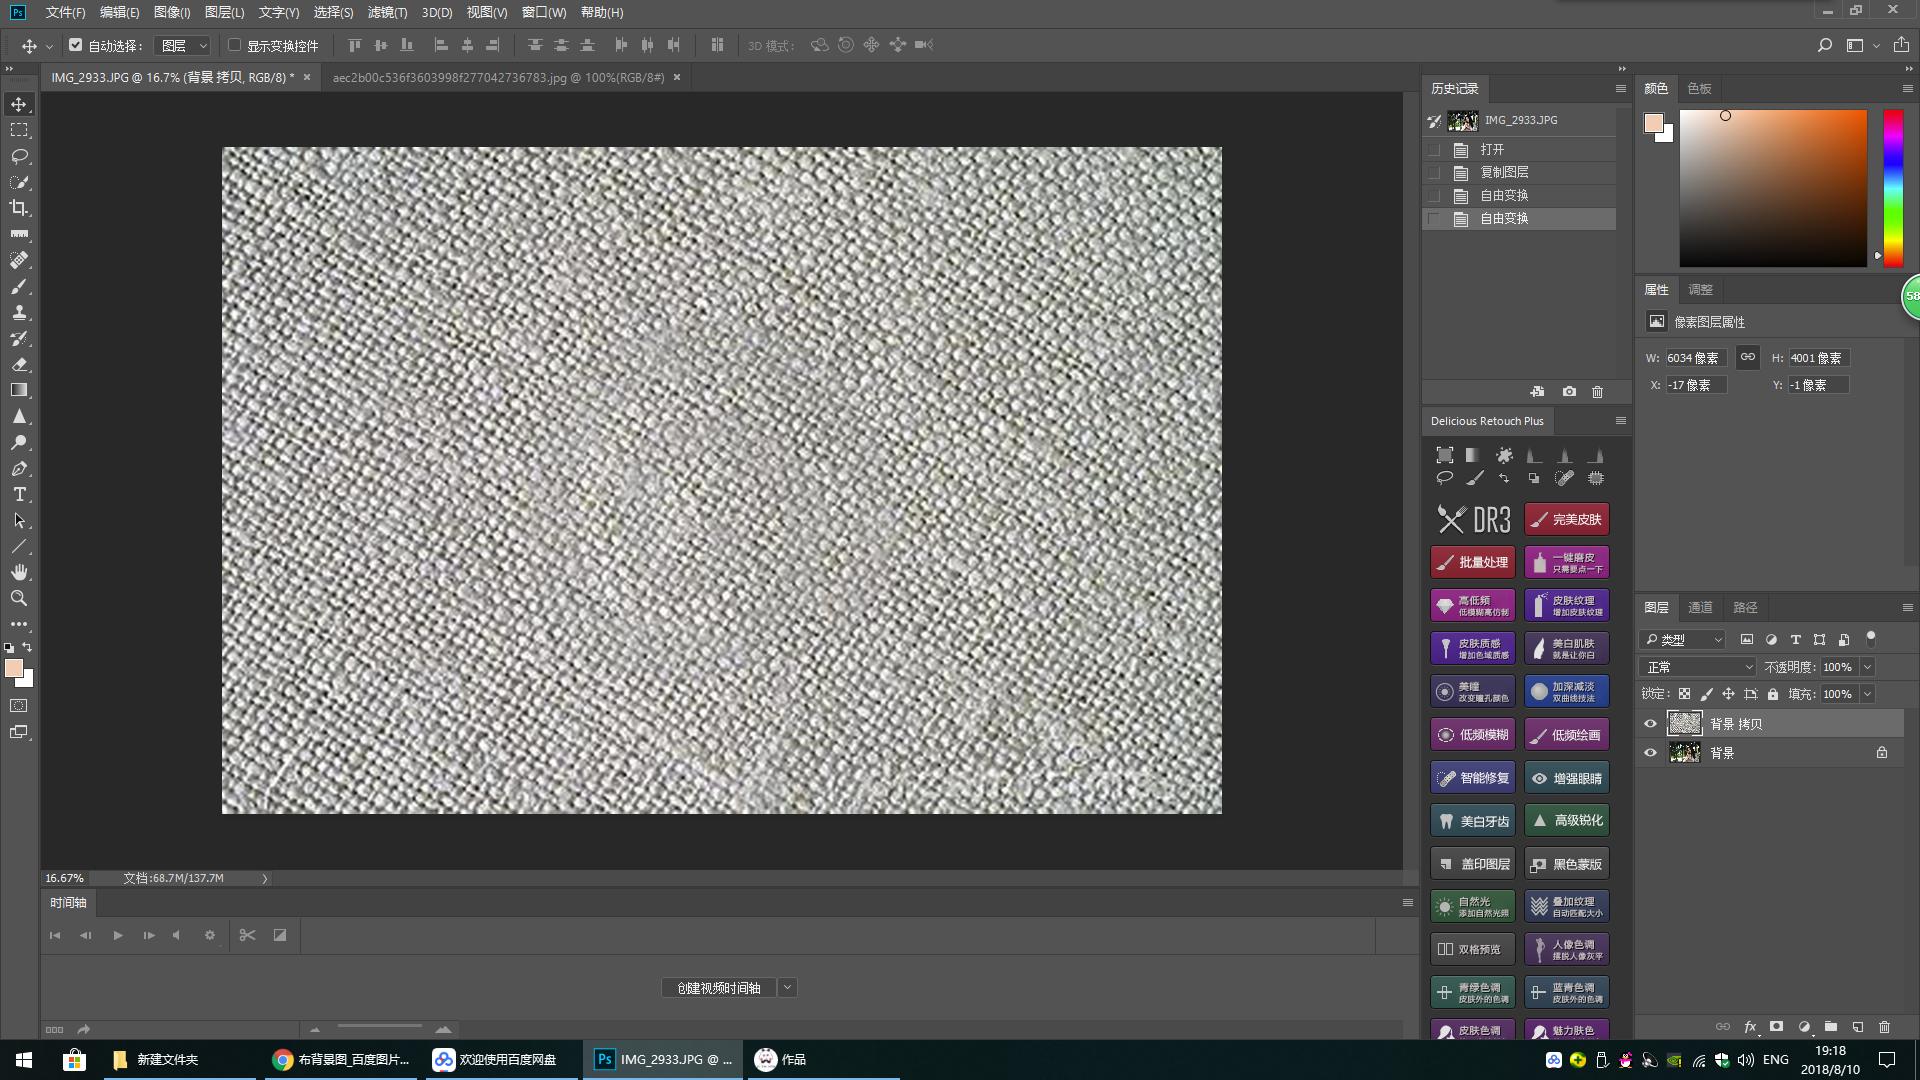This screenshot has width=1920, height=1080.
Task: Select the Eraser tool
Action: pos(19,364)
